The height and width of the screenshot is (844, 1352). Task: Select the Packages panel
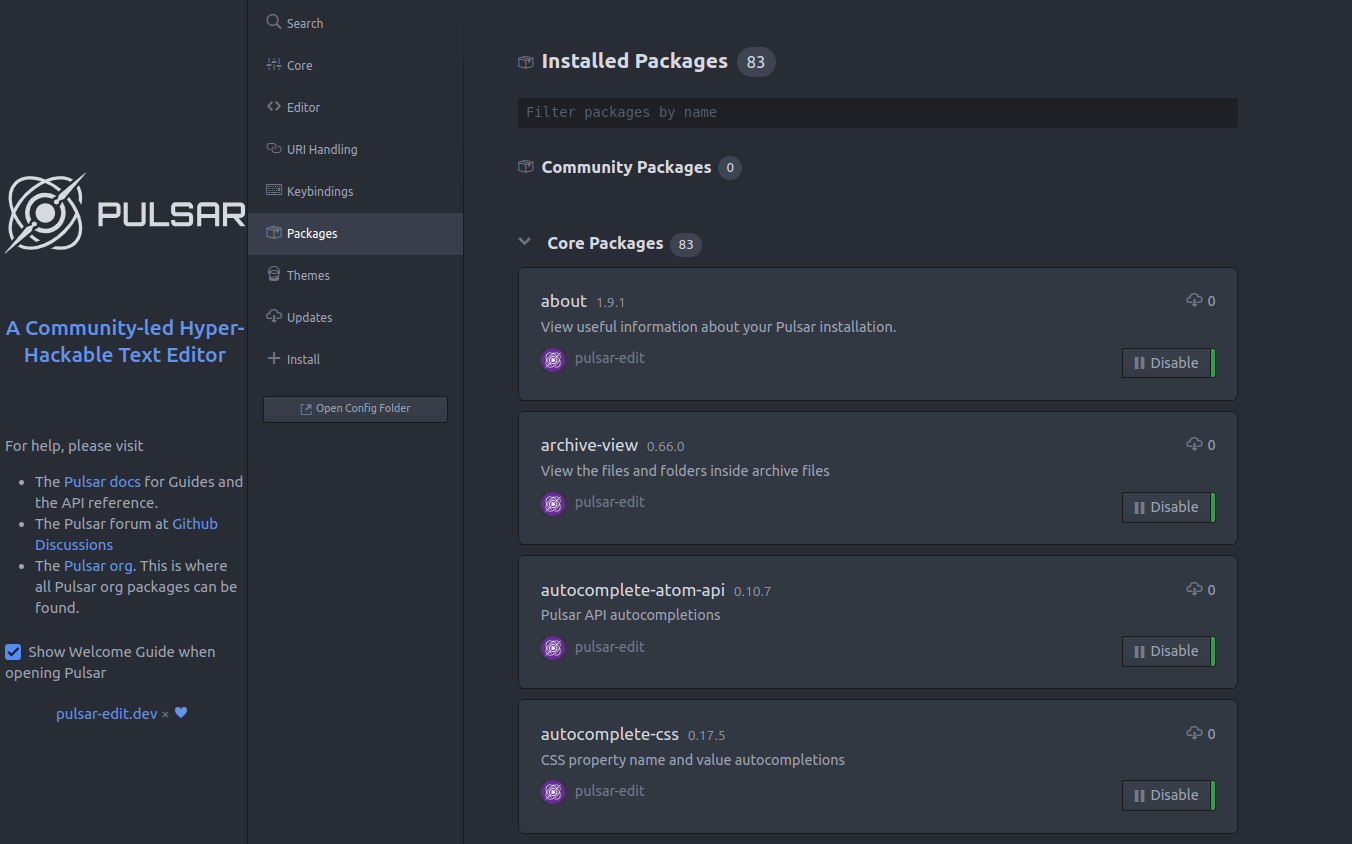tap(355, 233)
